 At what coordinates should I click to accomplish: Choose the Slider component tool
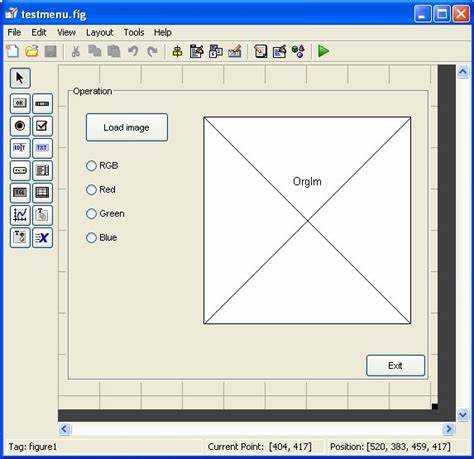tap(42, 103)
